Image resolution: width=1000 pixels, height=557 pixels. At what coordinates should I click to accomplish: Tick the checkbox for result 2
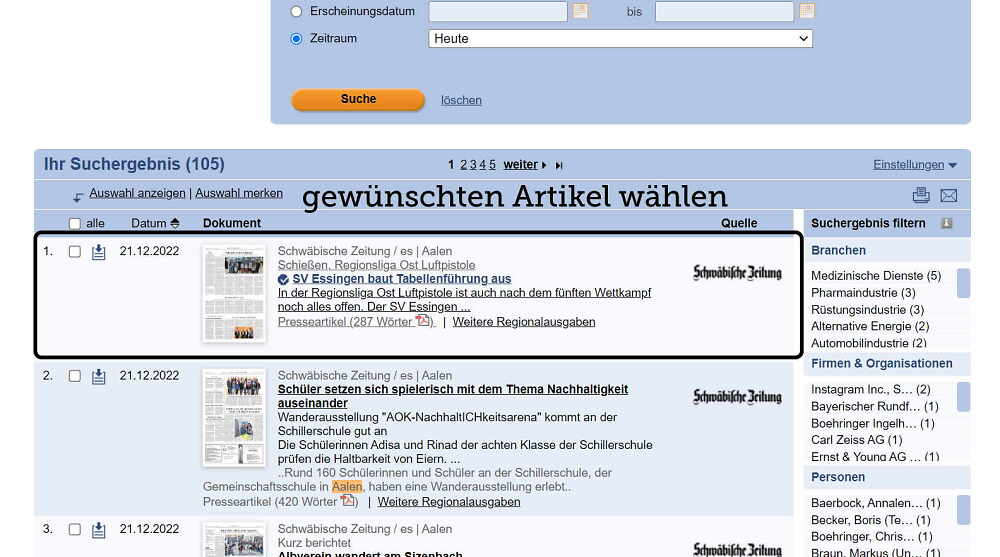(x=75, y=377)
